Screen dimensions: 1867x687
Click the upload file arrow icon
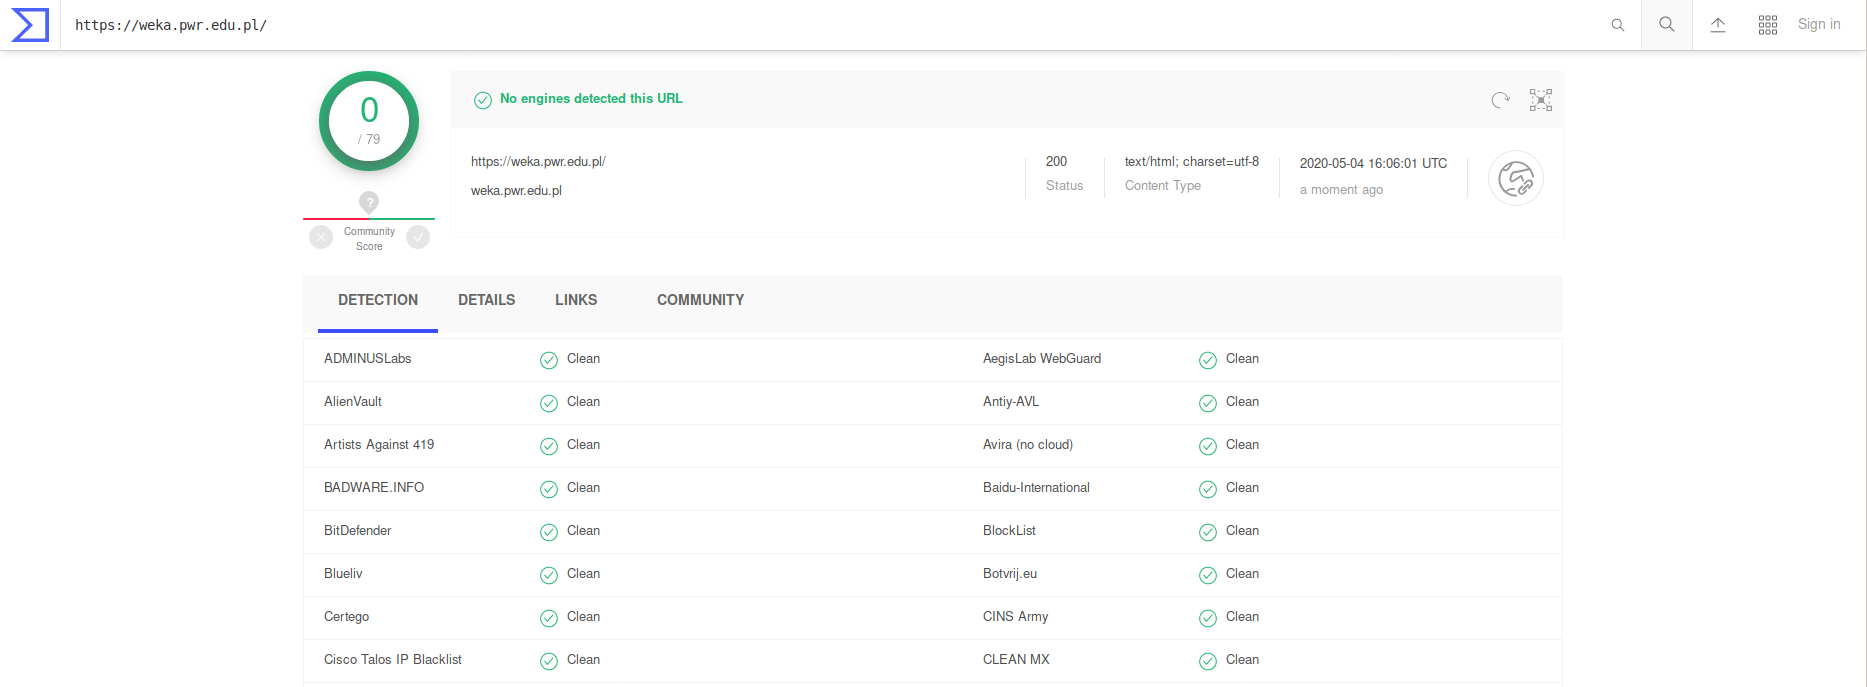[1717, 25]
